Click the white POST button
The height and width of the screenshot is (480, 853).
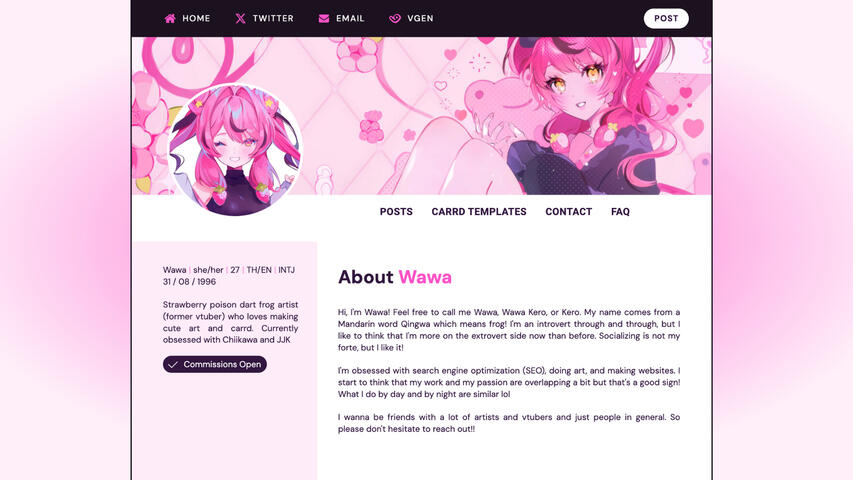666,19
